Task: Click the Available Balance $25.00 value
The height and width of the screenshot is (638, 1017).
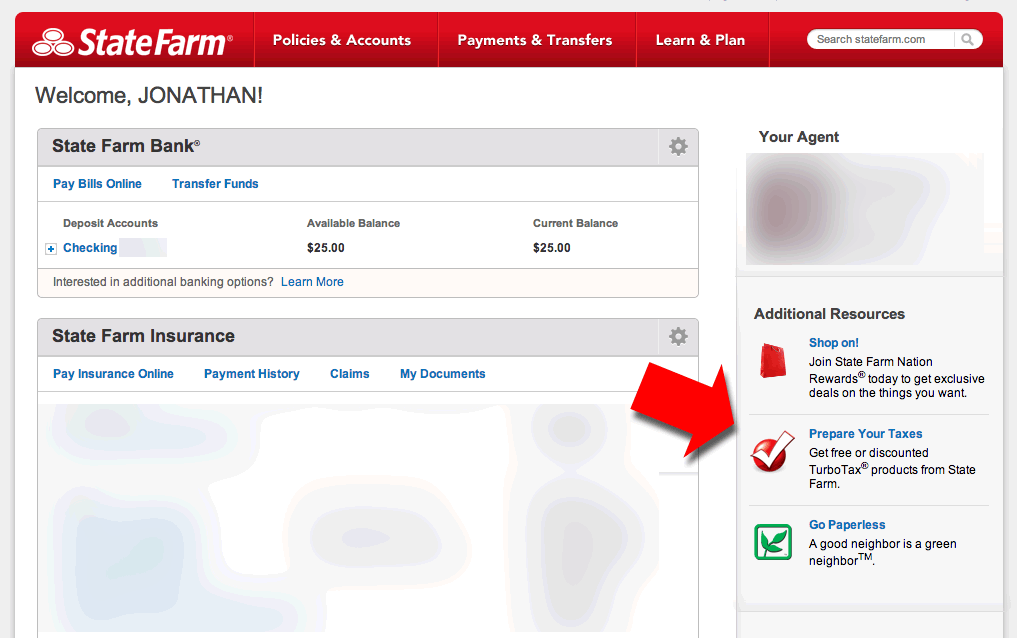Action: pyautogui.click(x=326, y=248)
